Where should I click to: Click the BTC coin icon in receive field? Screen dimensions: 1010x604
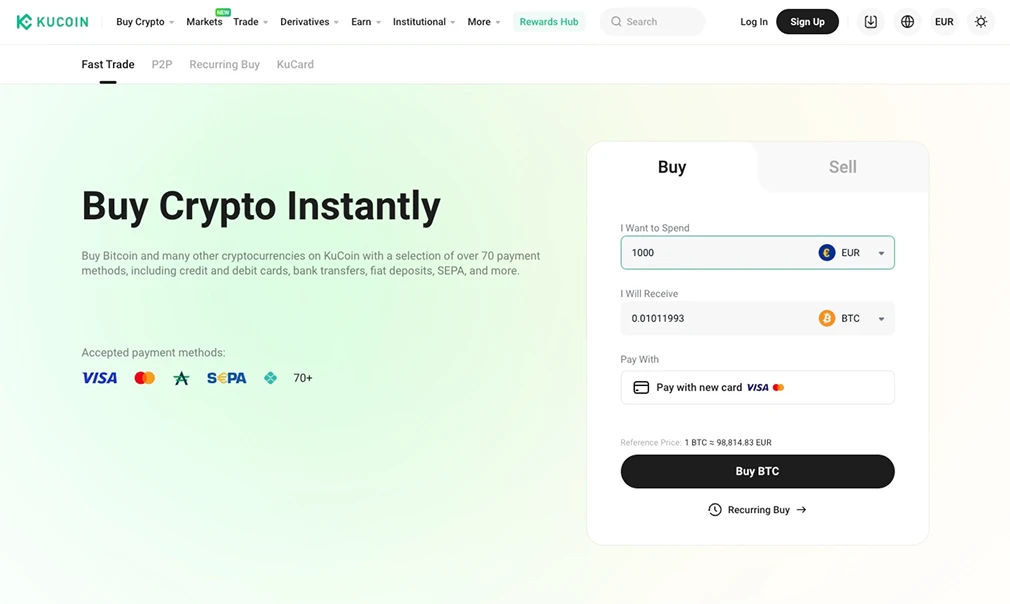click(x=827, y=318)
